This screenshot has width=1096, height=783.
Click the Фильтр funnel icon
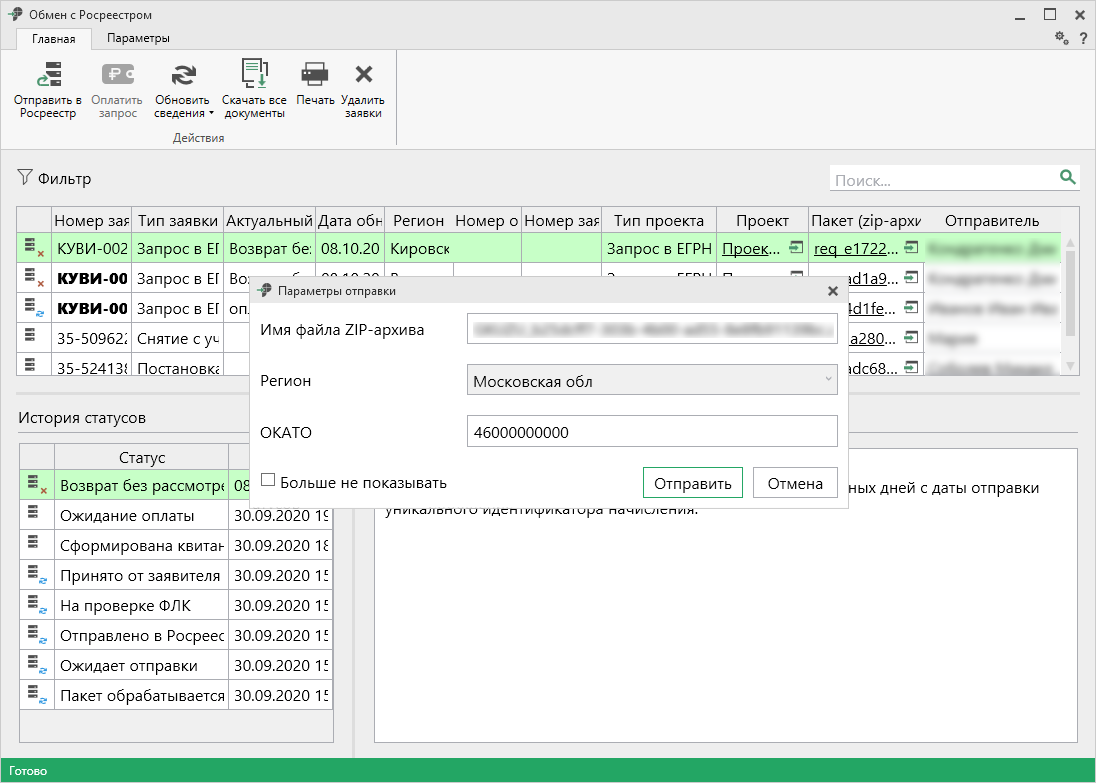(x=25, y=178)
